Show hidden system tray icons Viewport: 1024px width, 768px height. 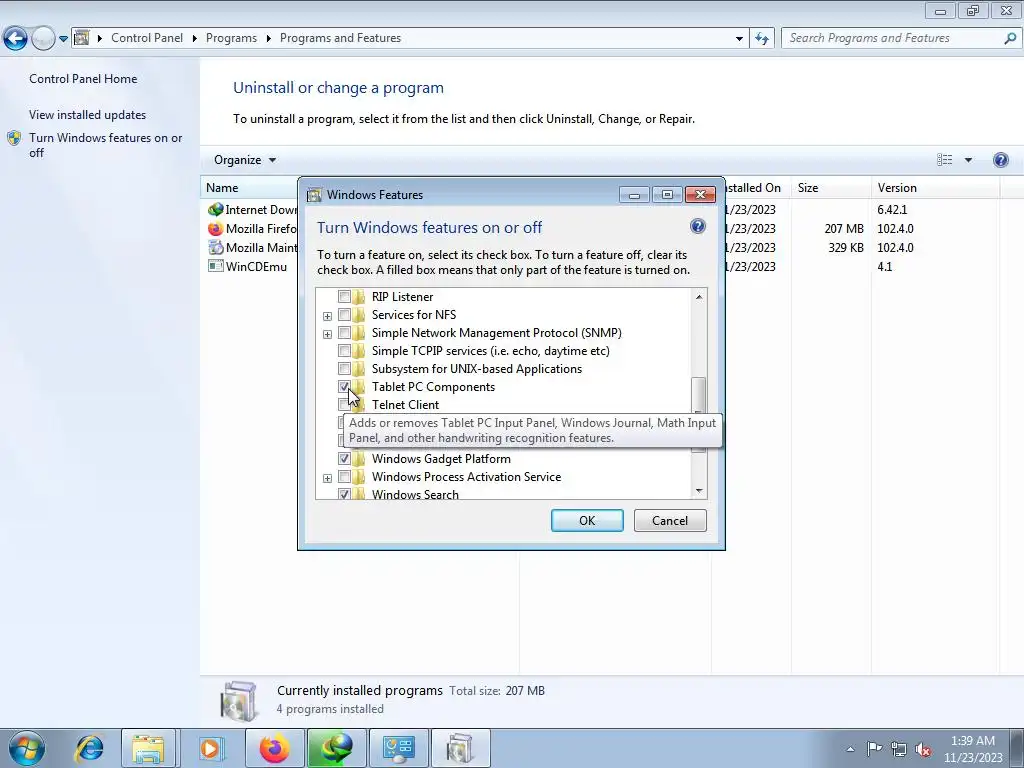850,749
